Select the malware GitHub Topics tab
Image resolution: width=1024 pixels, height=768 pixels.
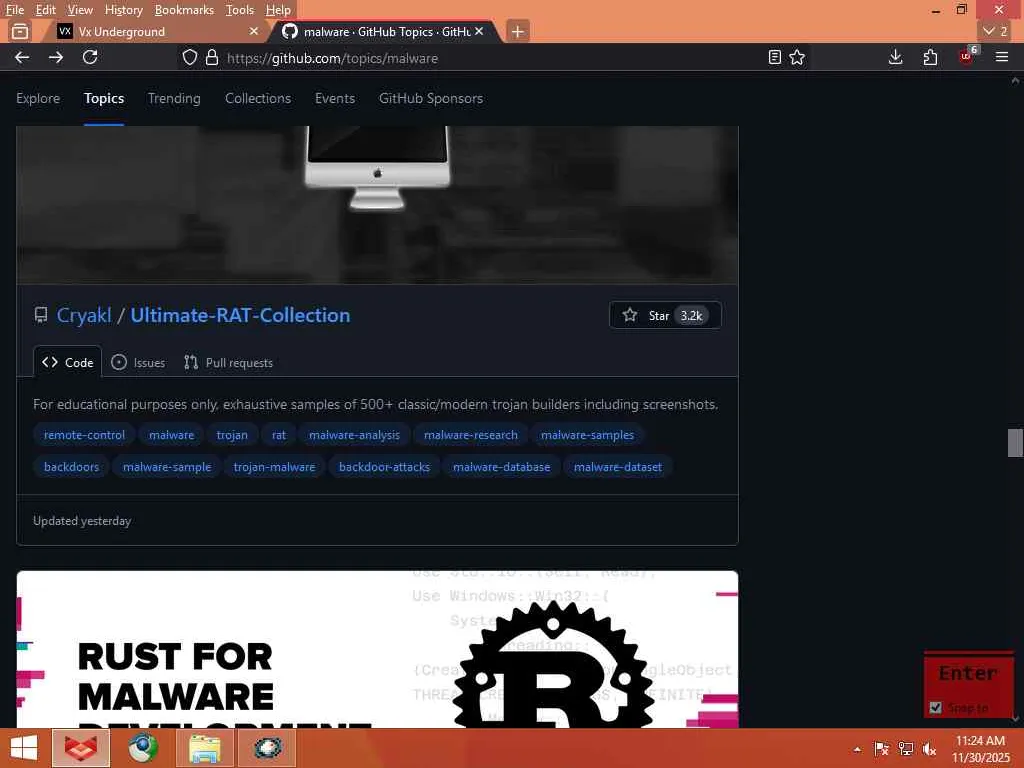click(385, 31)
